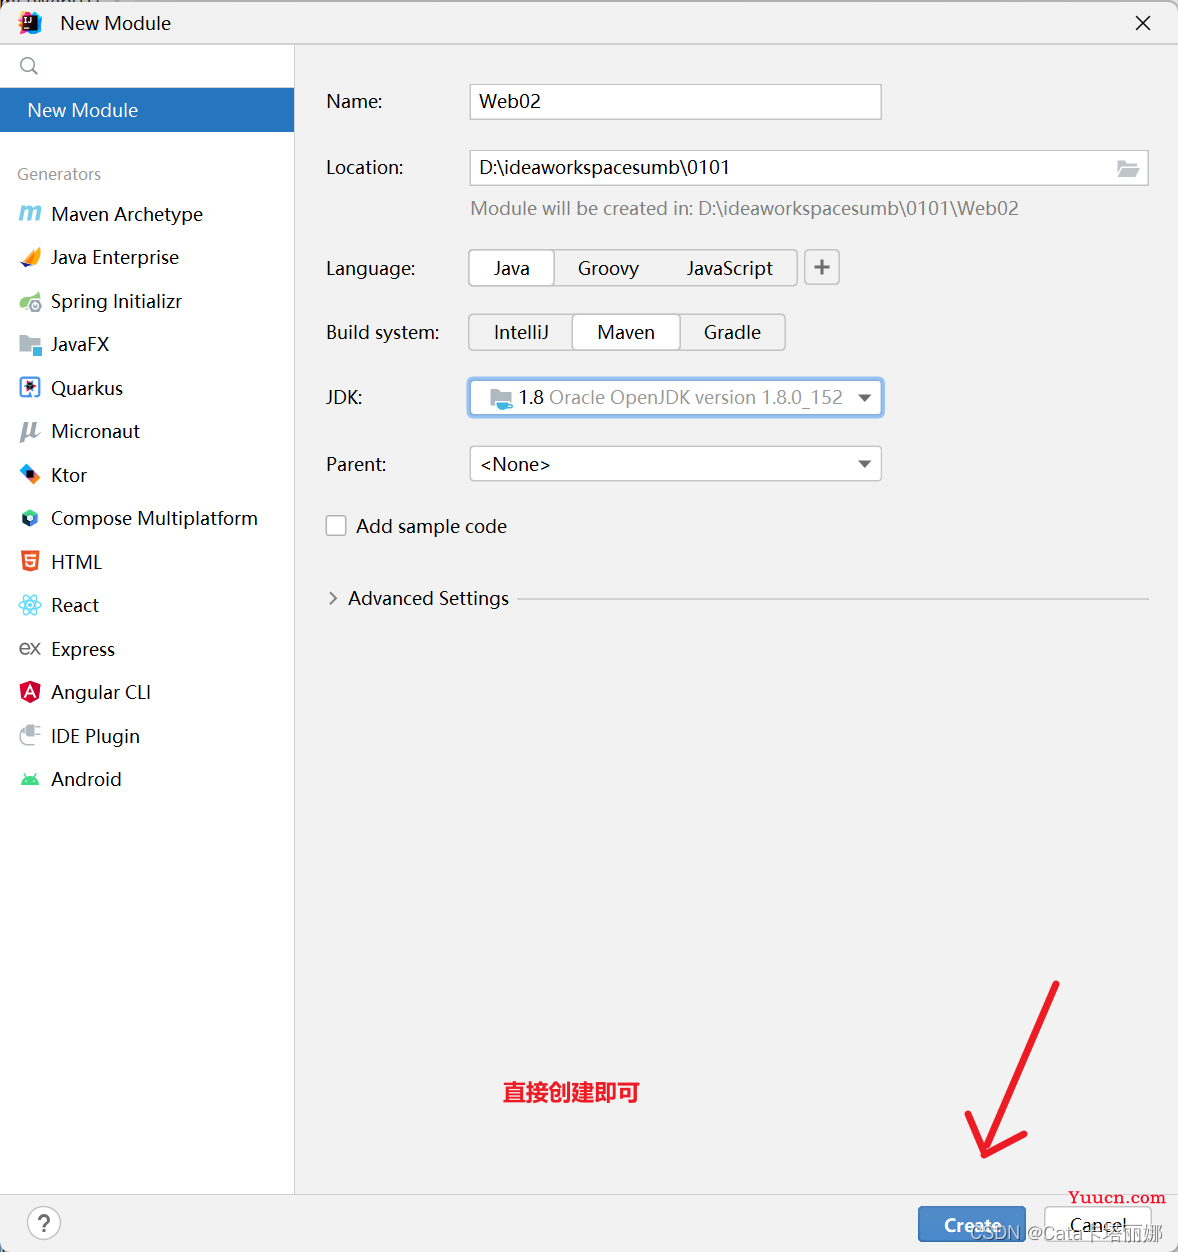This screenshot has height=1252, width=1178.
Task: Choose Maven build system
Action: [626, 332]
